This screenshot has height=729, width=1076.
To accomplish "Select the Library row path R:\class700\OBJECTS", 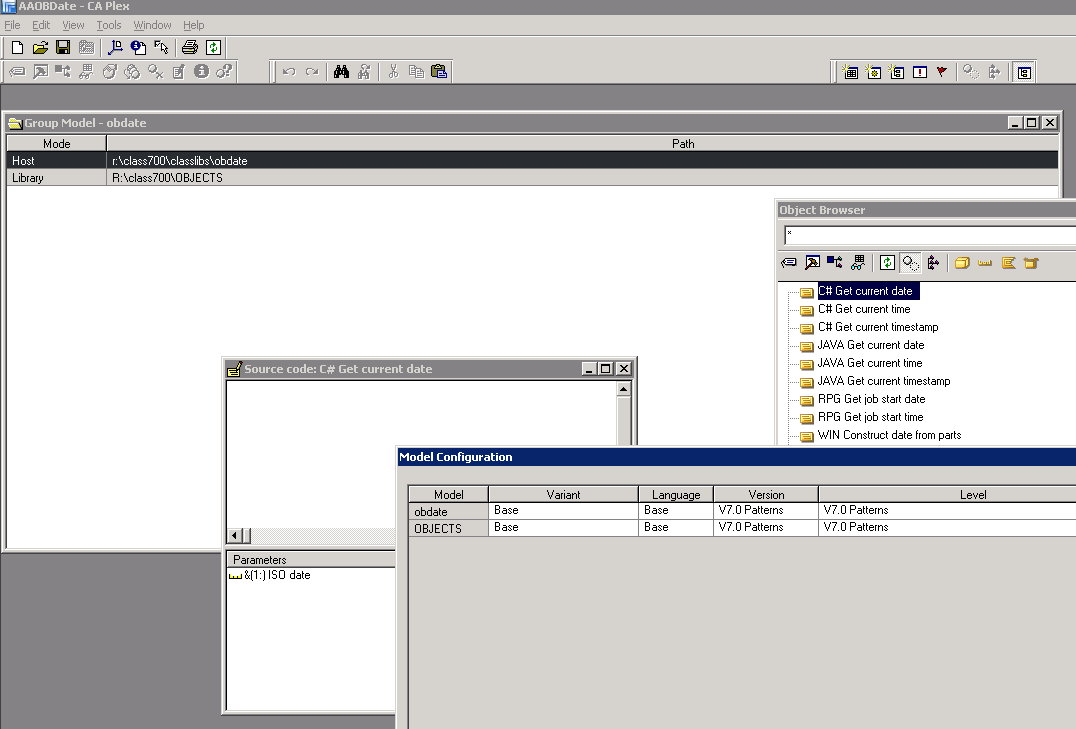I will click(x=583, y=178).
